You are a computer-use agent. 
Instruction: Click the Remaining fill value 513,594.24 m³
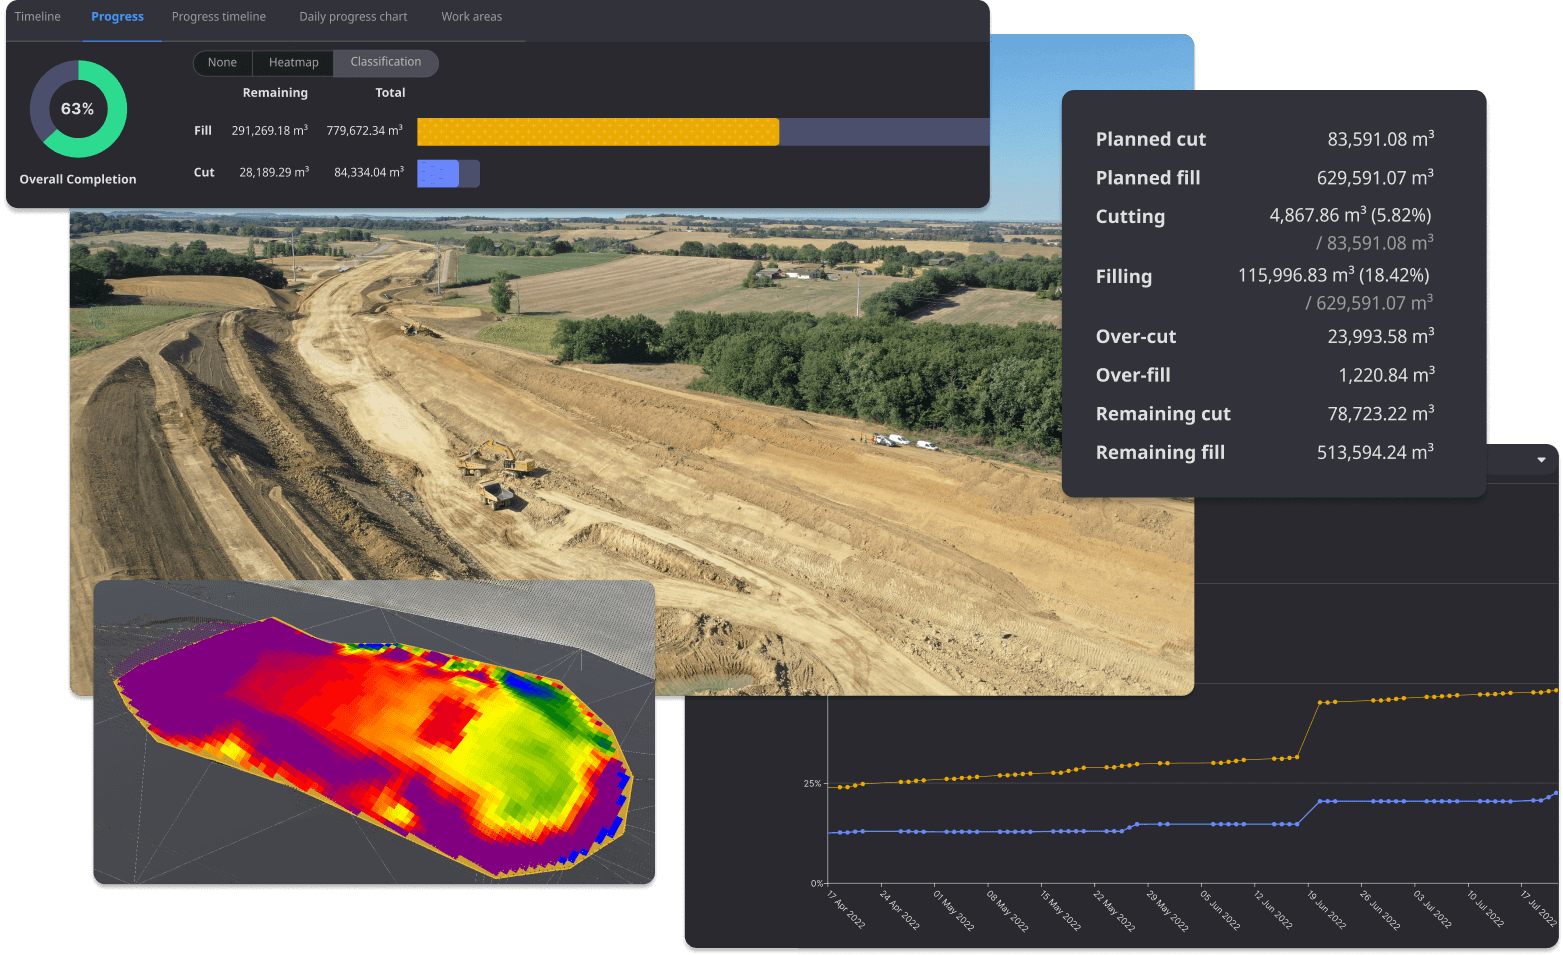coord(1375,453)
